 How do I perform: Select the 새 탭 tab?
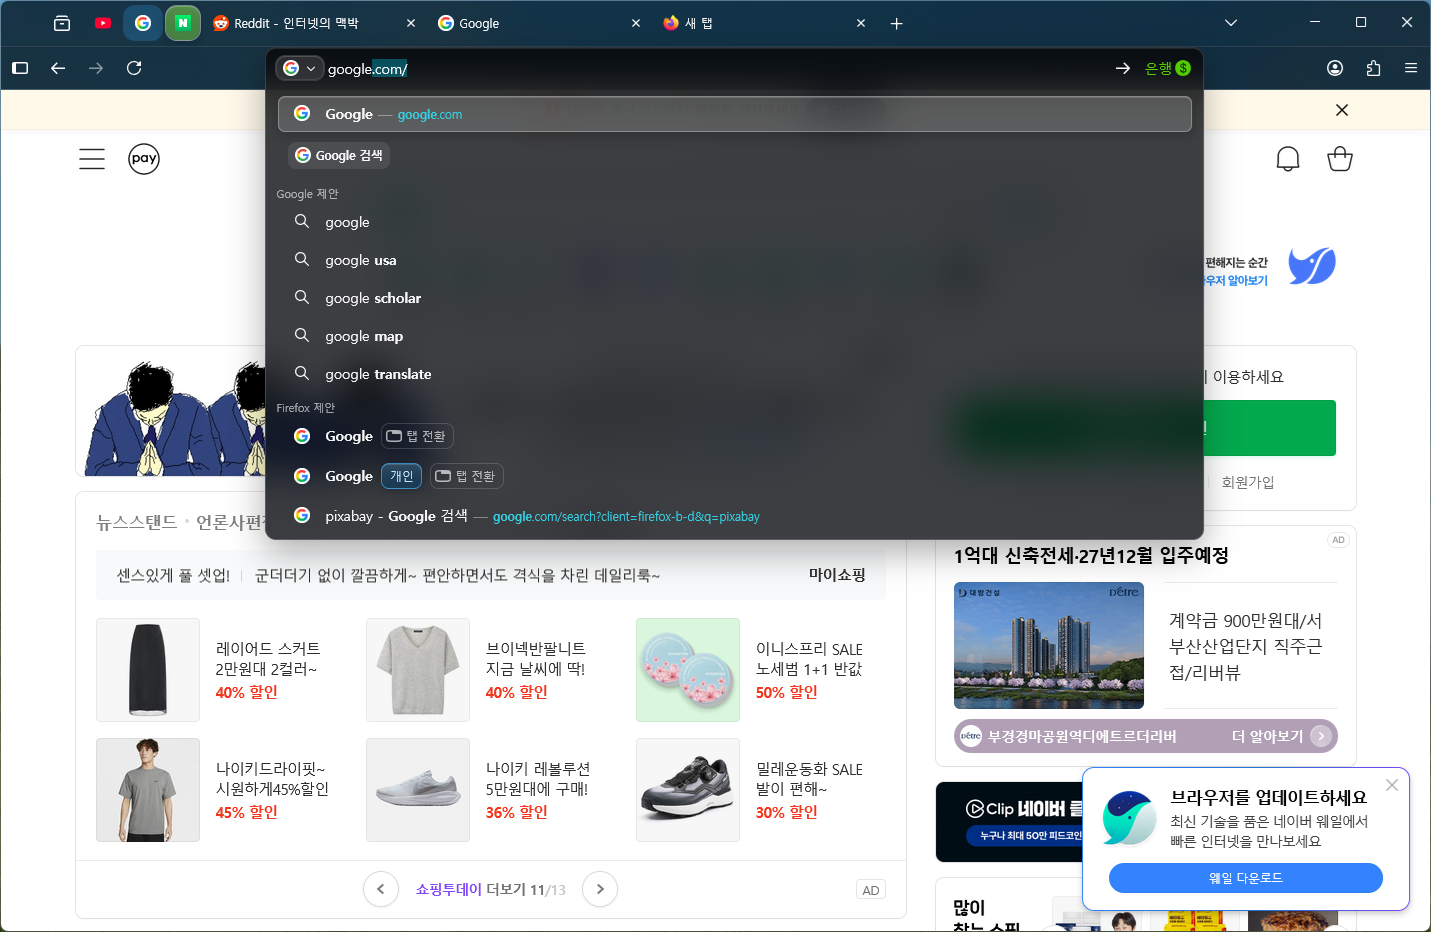tap(764, 23)
